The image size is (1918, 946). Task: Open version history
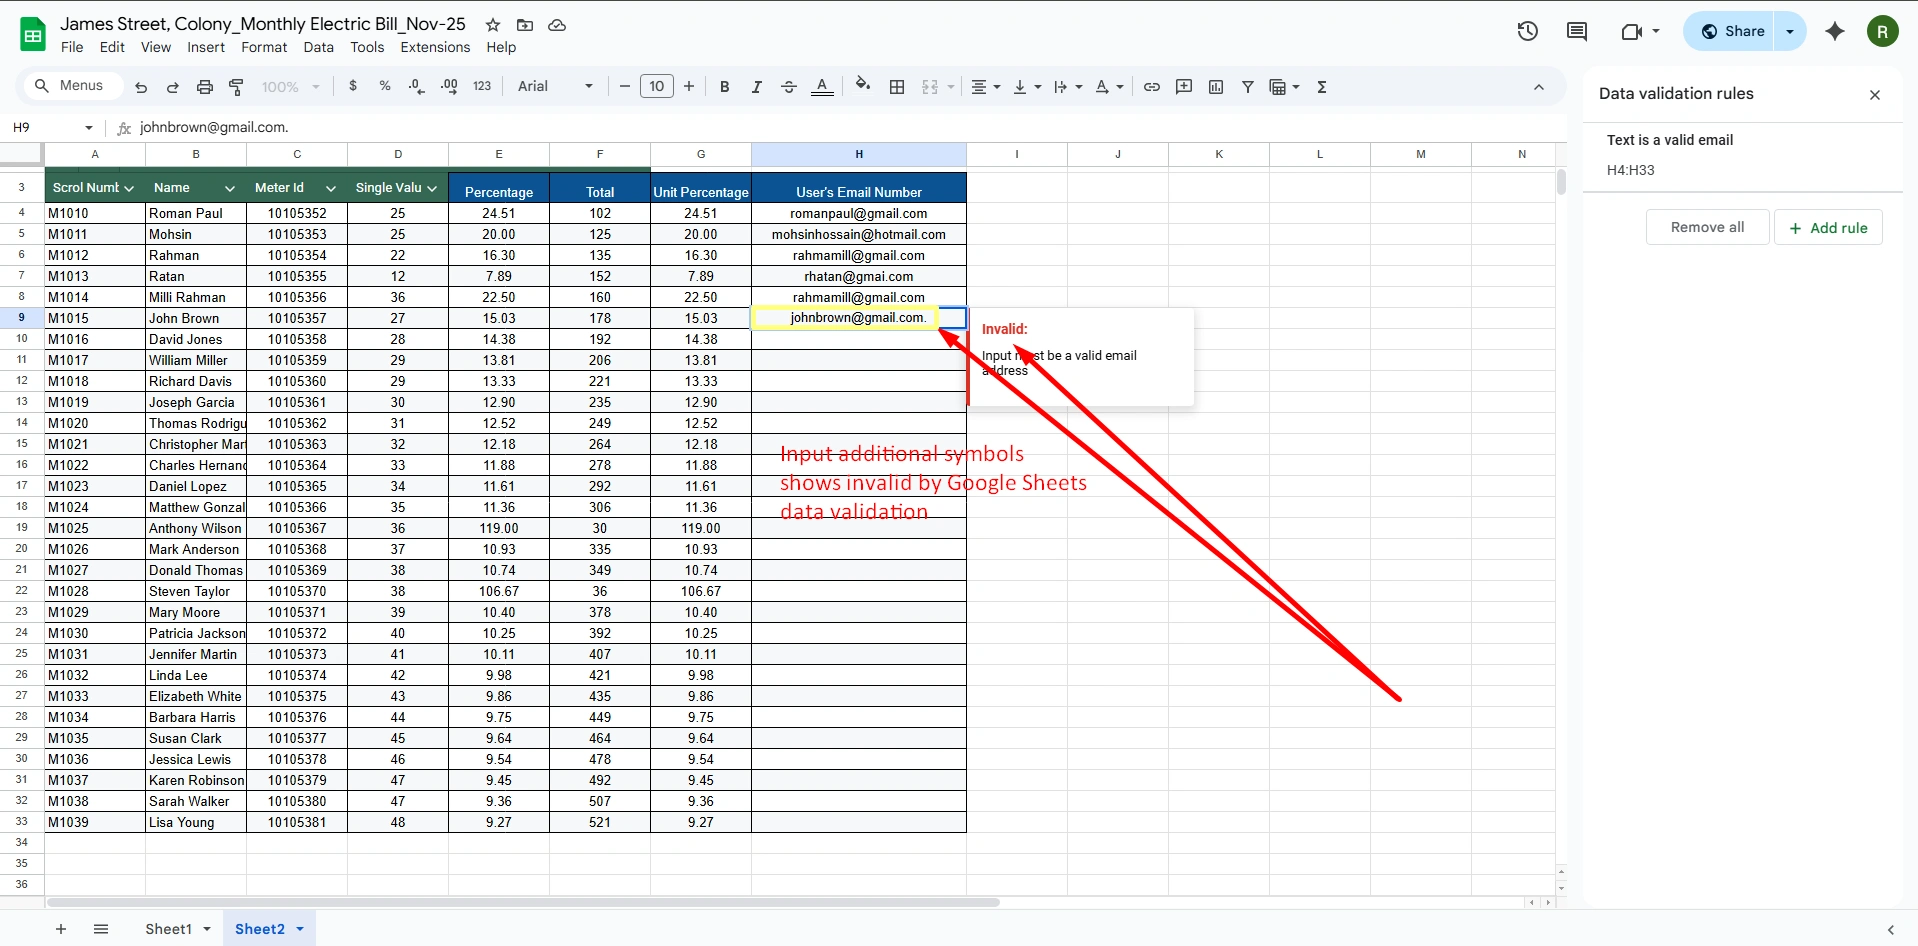[1527, 31]
